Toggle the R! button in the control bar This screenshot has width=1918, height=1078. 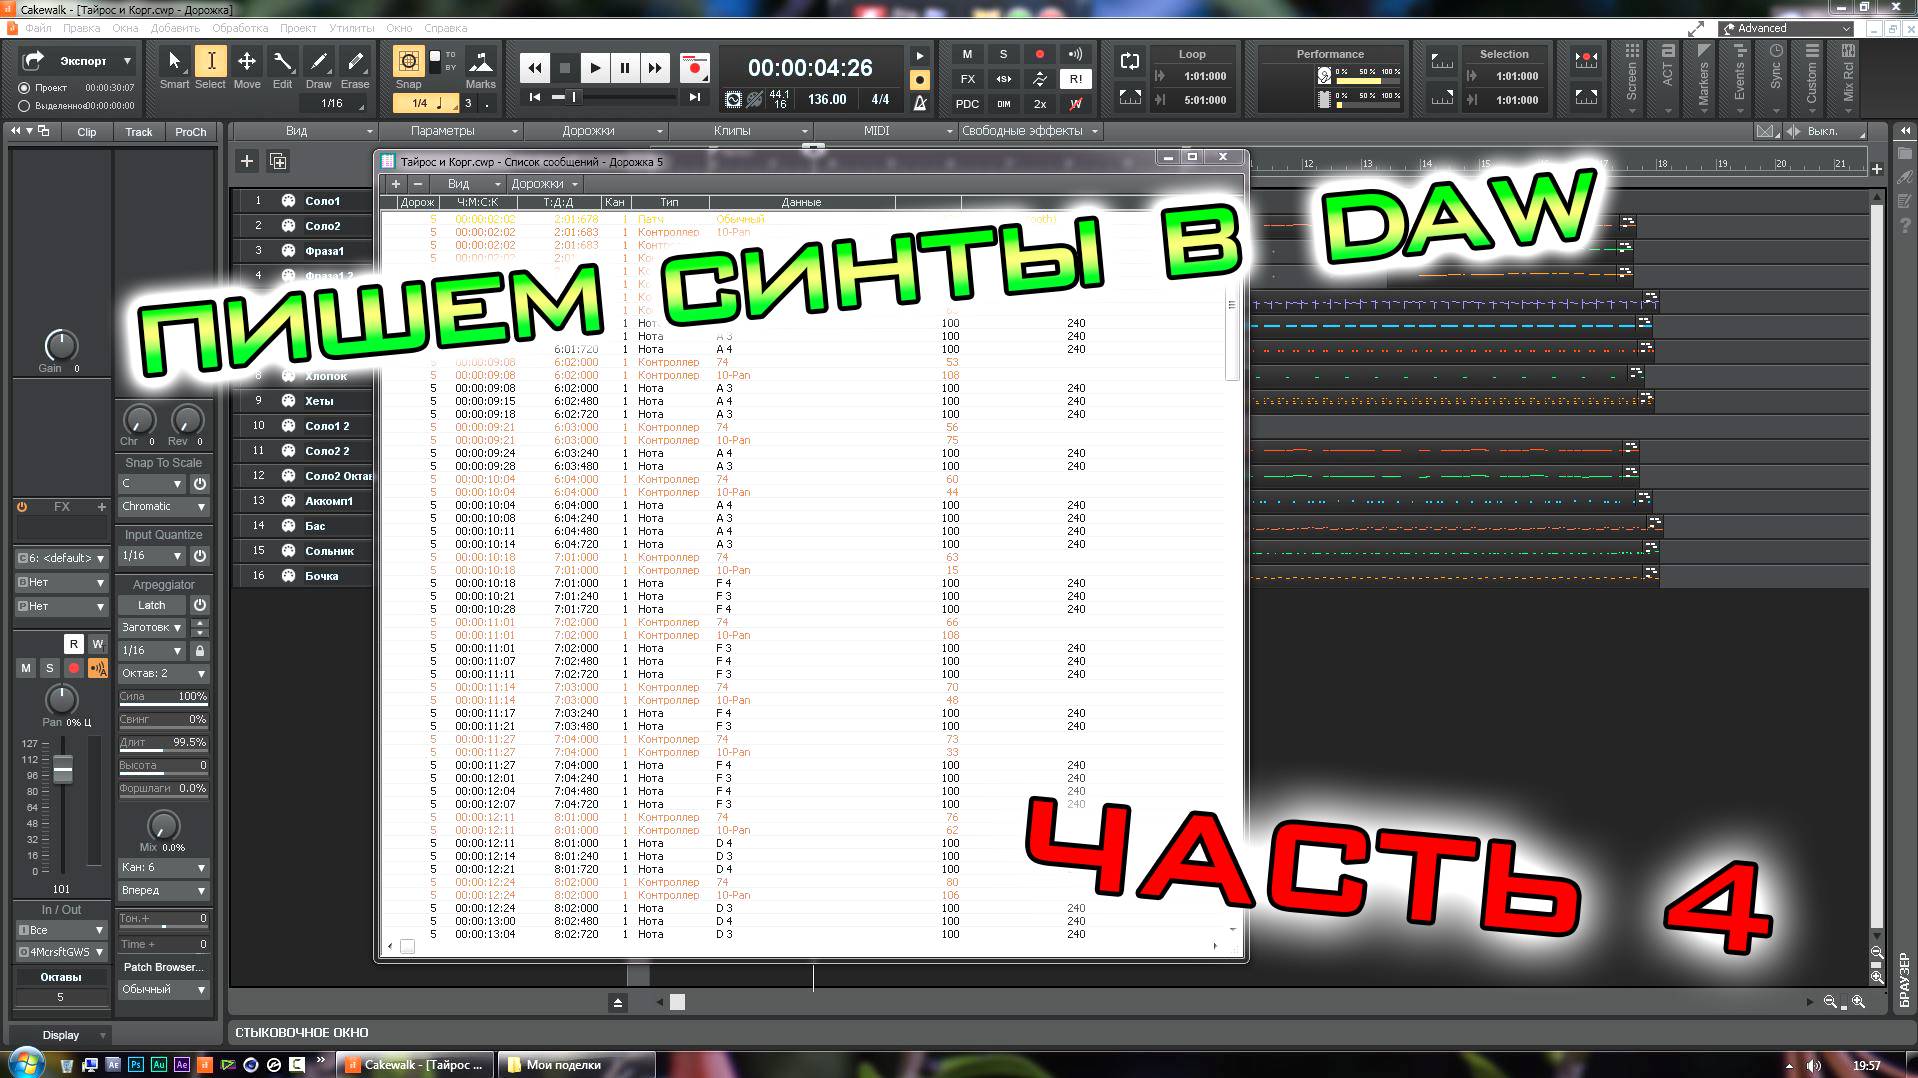pyautogui.click(x=1075, y=79)
